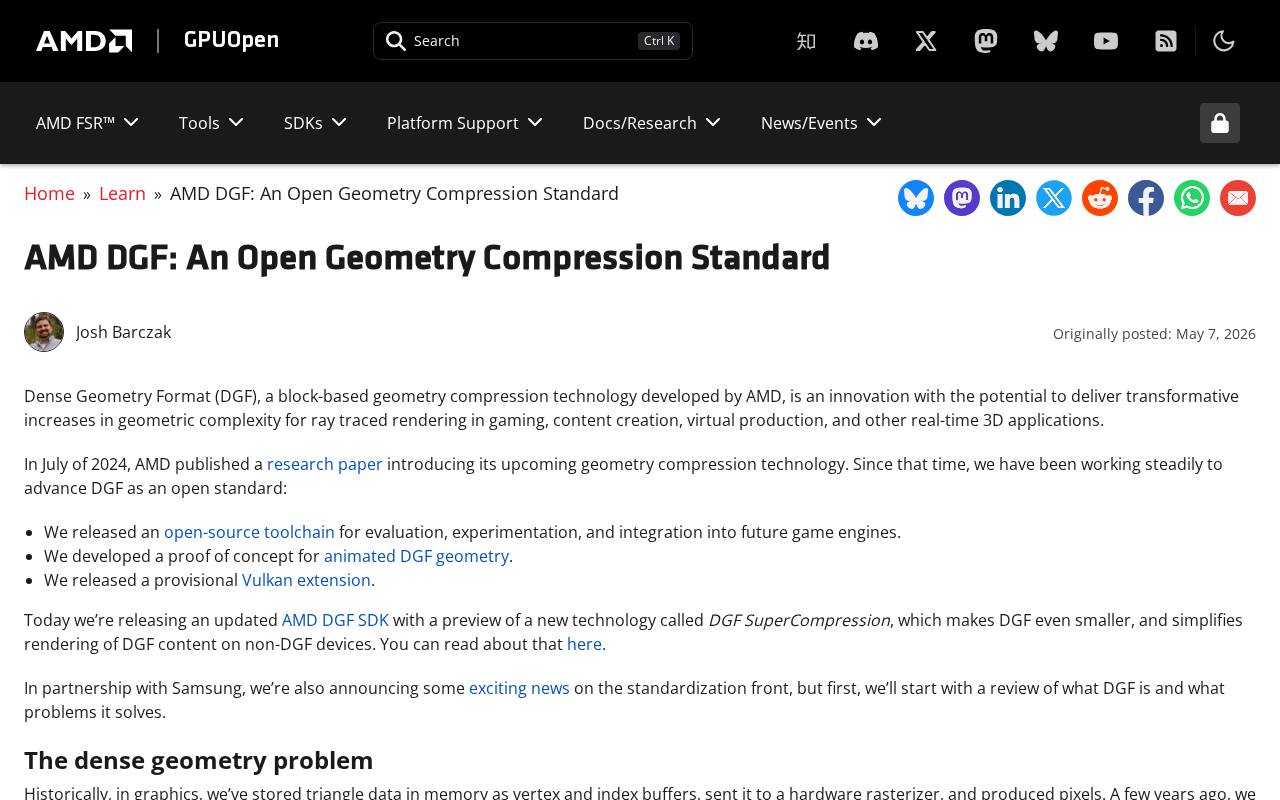1280x800 pixels.
Task: Open the AMD DGF SDK link
Action: click(x=335, y=620)
